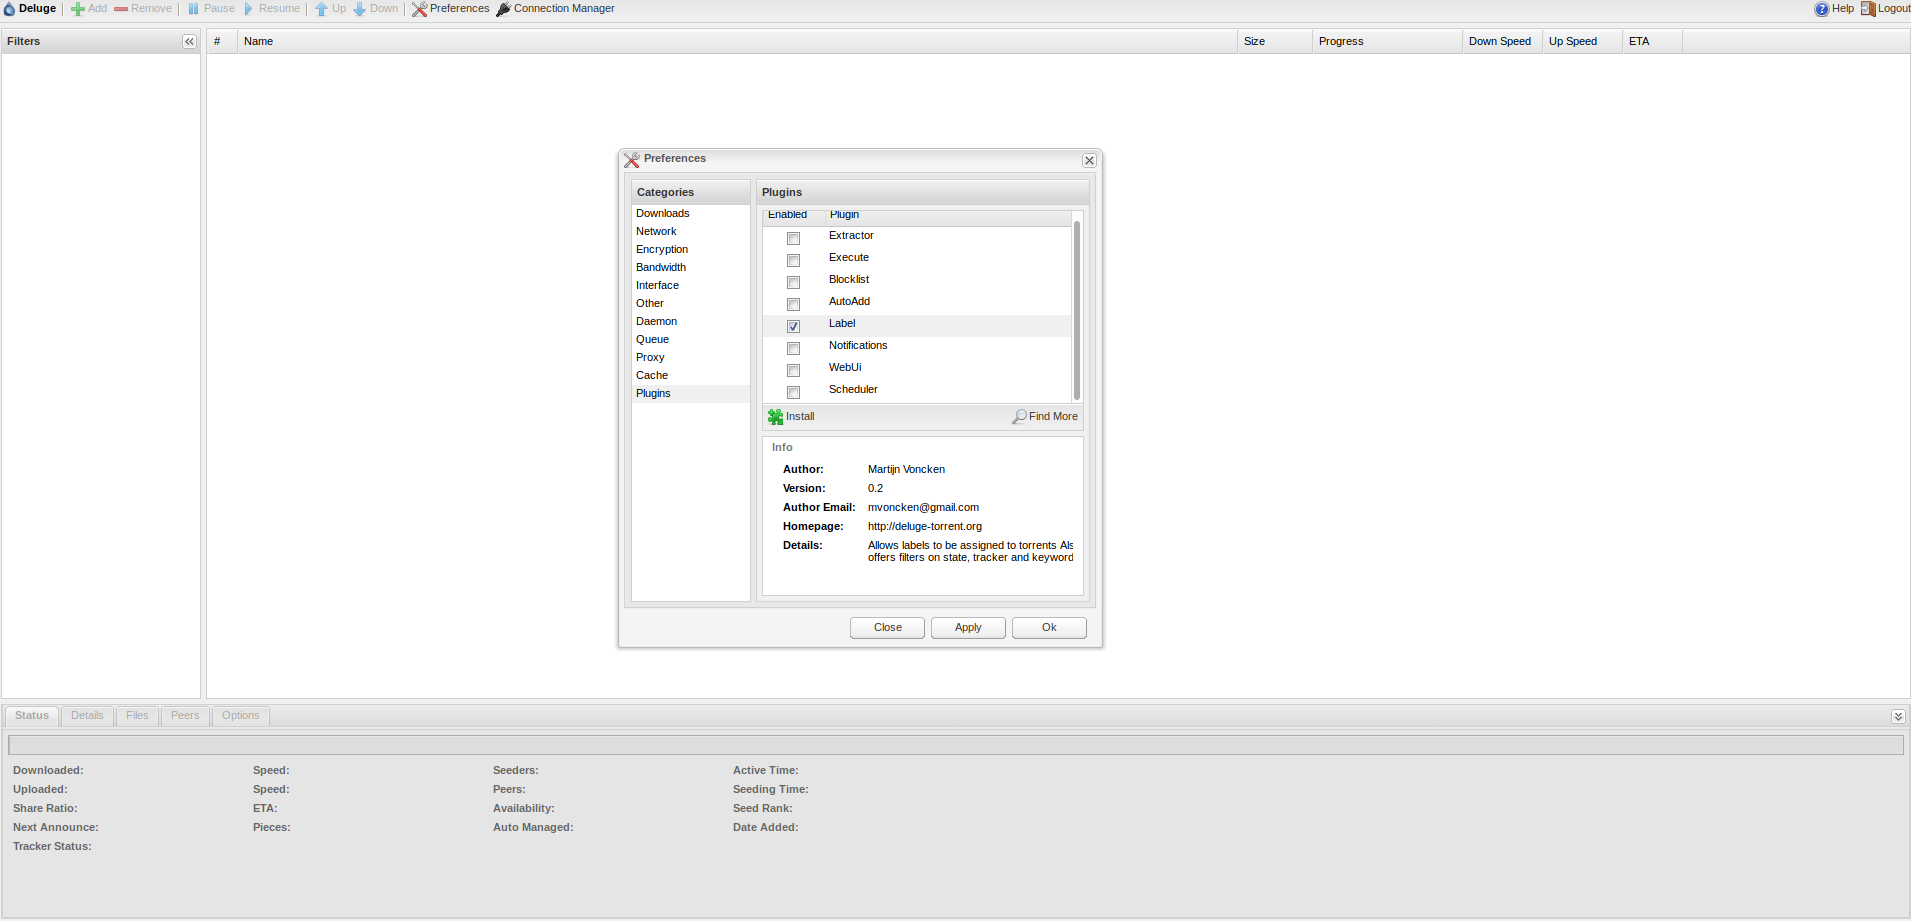Click the Ok button
Screen dimensions: 1911x921
1049,628
